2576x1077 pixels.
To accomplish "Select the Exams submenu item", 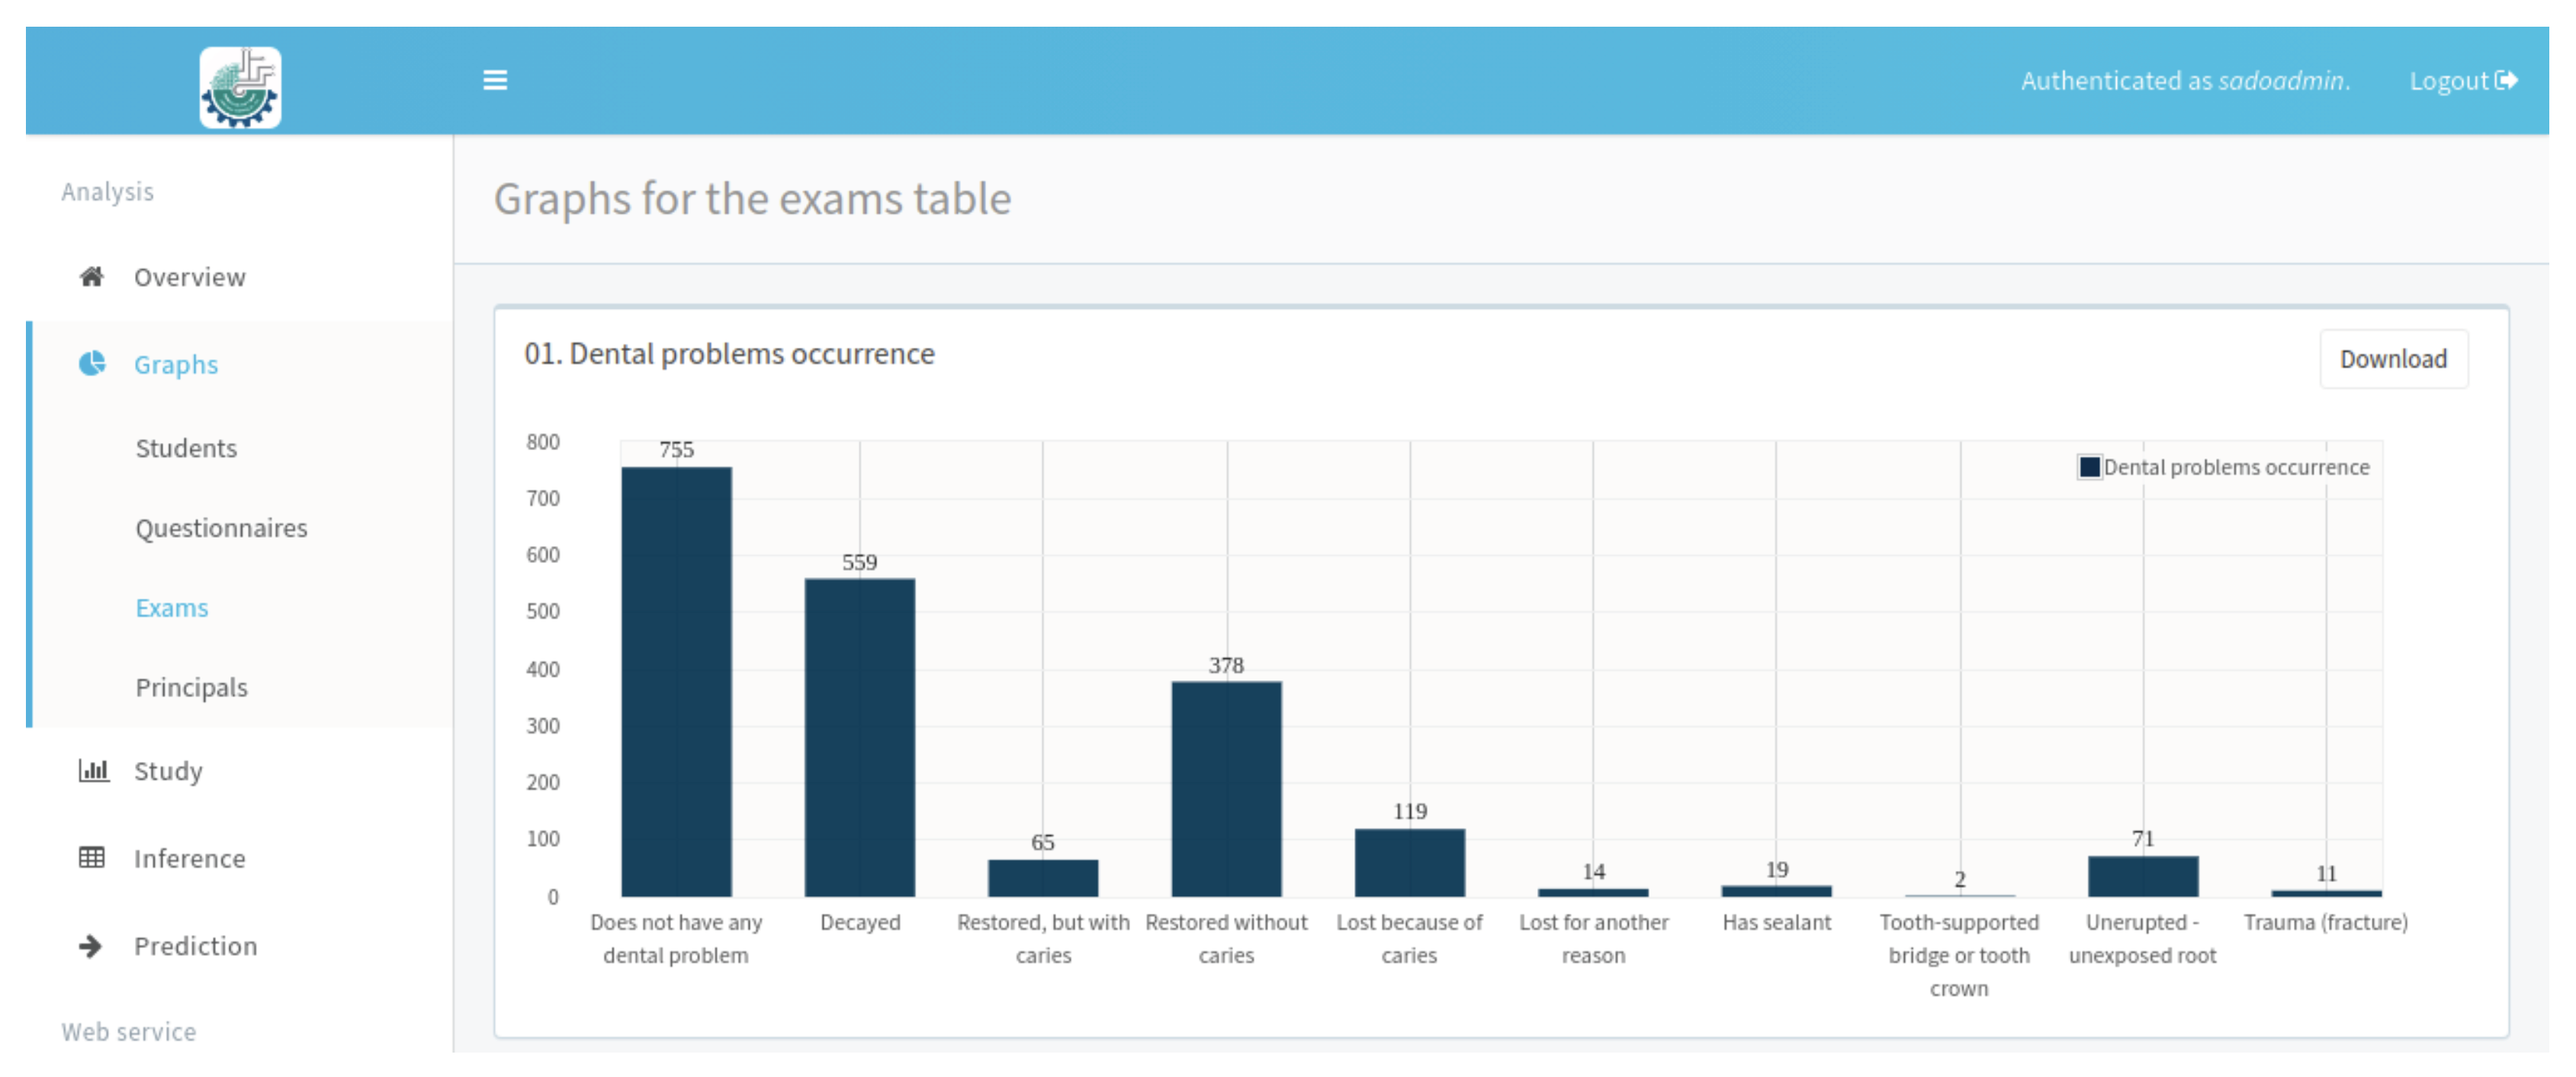I will tap(172, 608).
